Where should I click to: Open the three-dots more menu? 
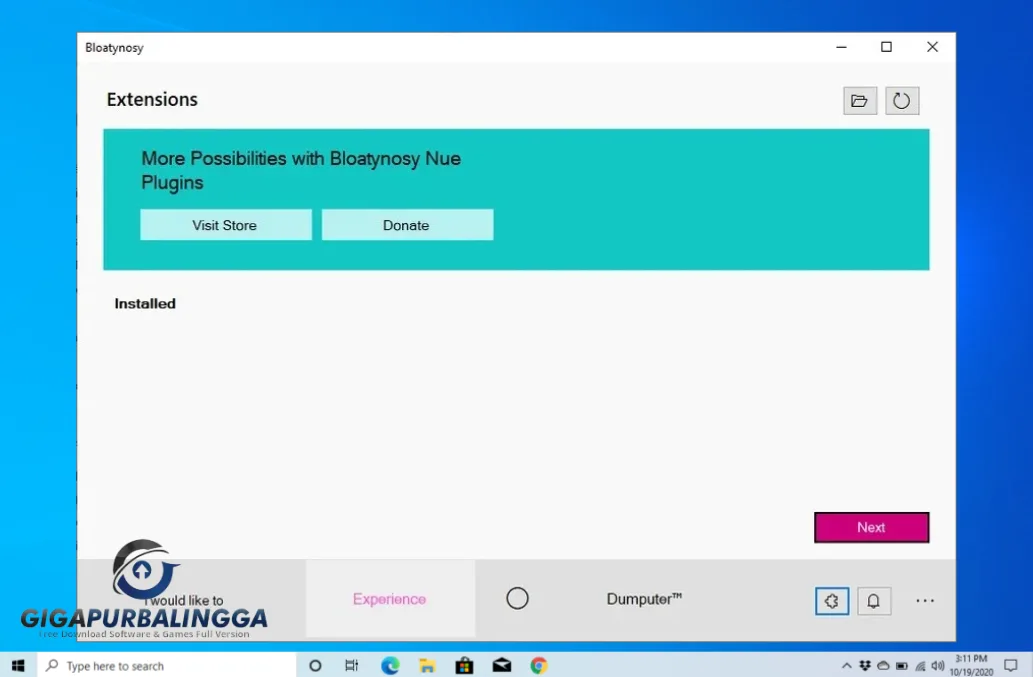925,601
